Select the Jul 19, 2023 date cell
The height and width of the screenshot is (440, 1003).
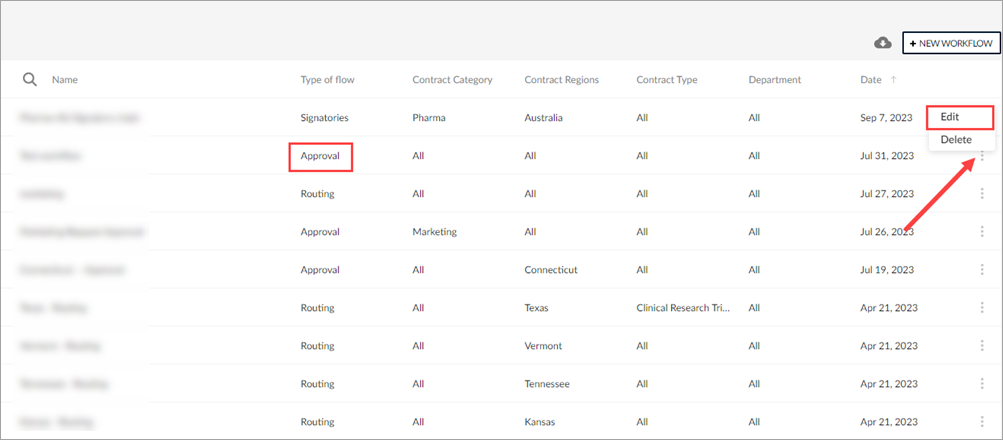pos(887,270)
